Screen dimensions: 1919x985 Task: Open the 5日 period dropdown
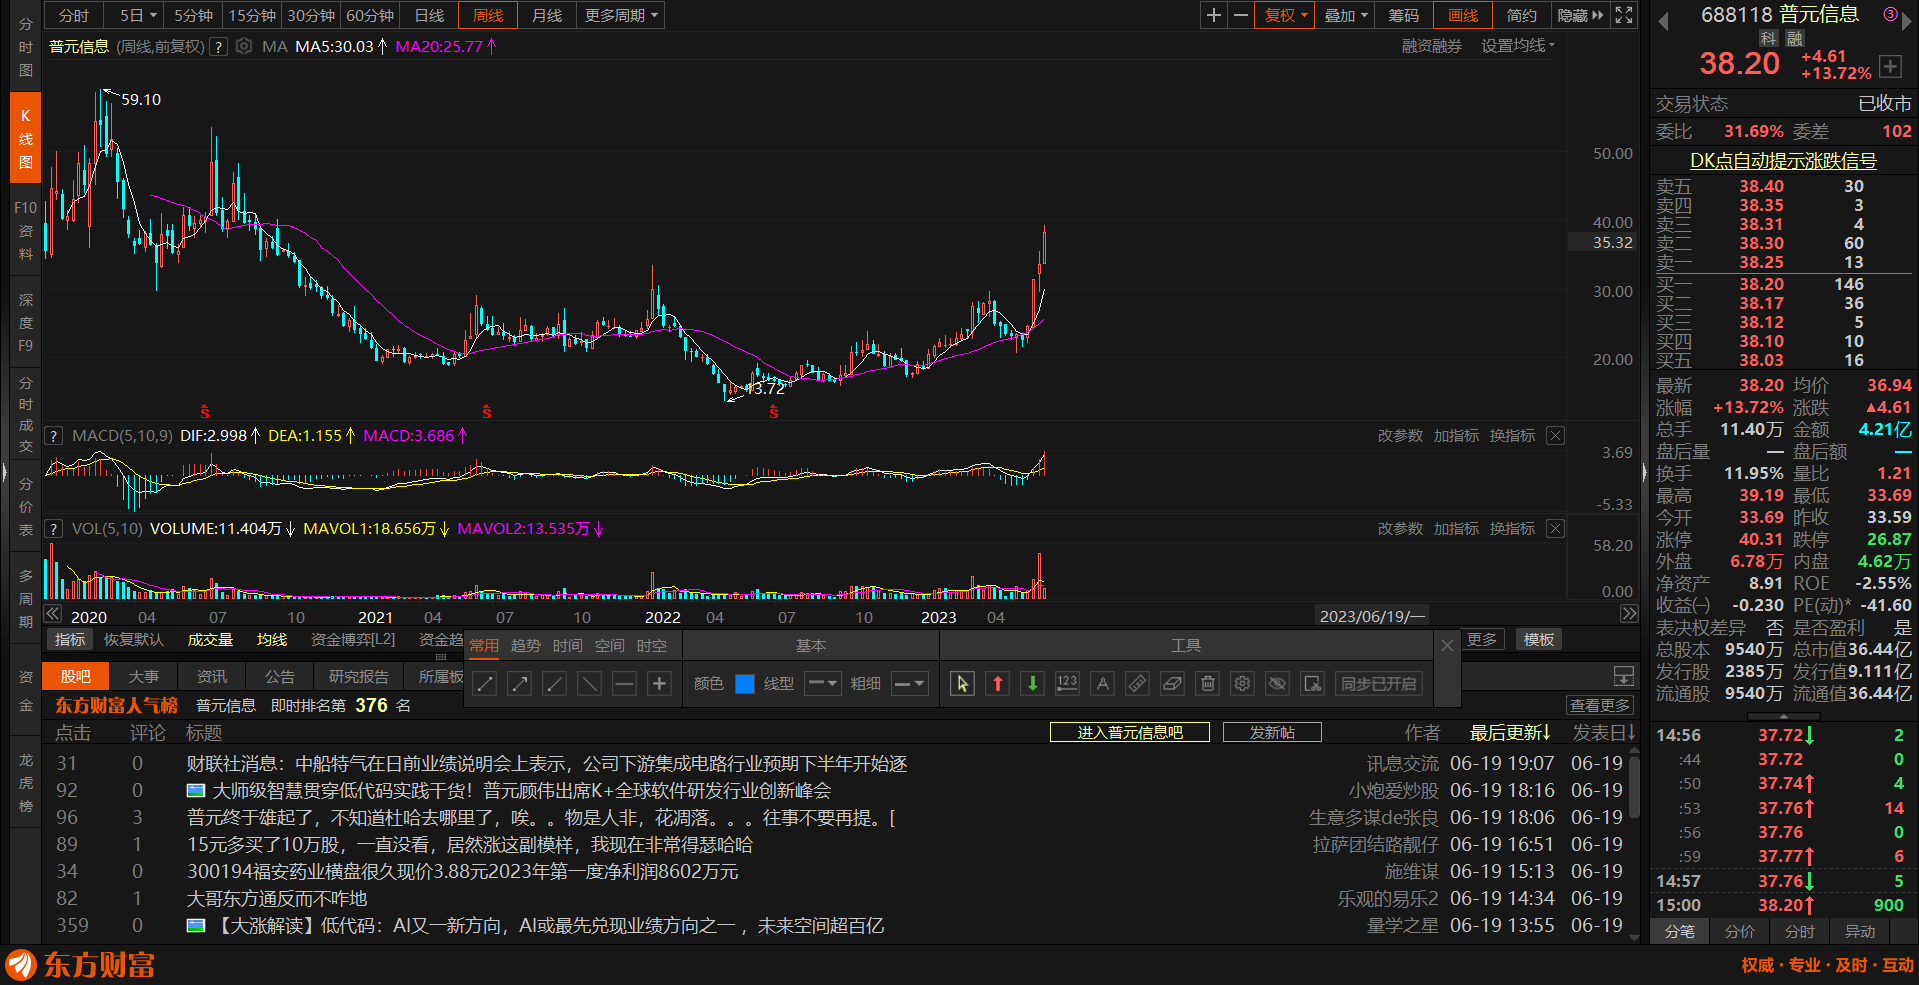[x=138, y=15]
